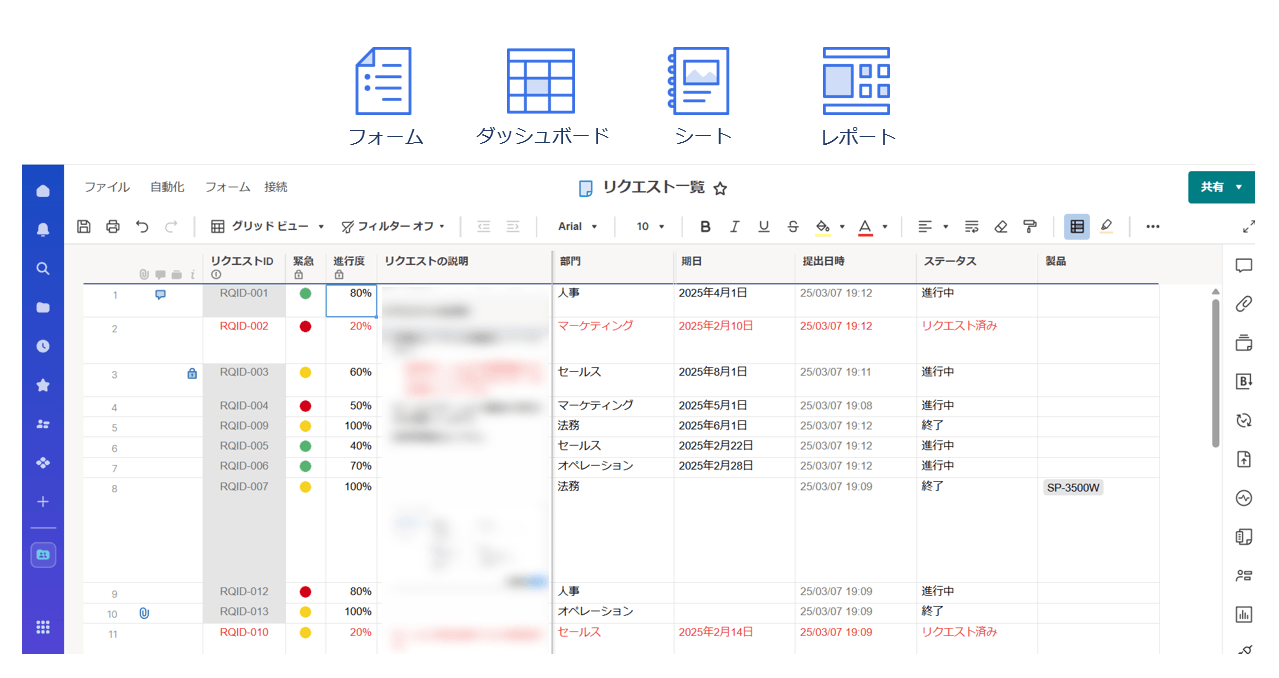This screenshot has width=1279, height=678.
Task: Toggle bold formatting in the toolbar
Action: pos(705,226)
